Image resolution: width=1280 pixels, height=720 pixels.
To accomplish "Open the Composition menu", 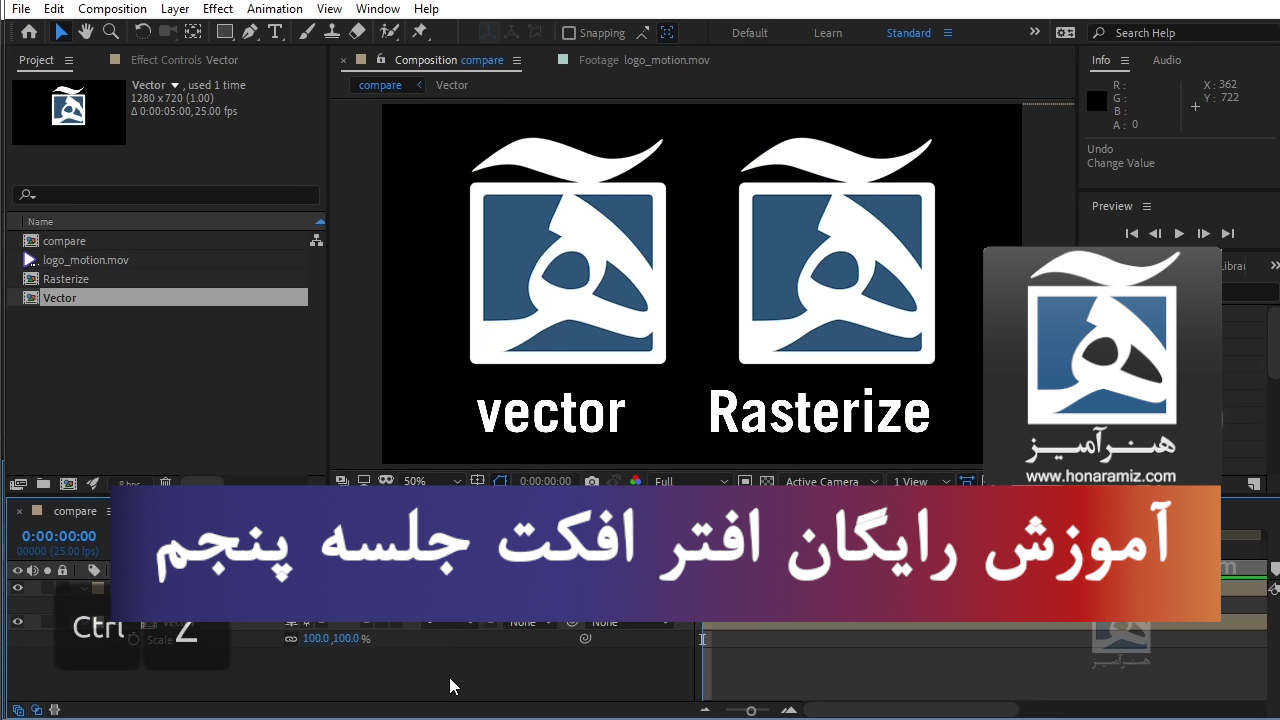I will coord(112,9).
